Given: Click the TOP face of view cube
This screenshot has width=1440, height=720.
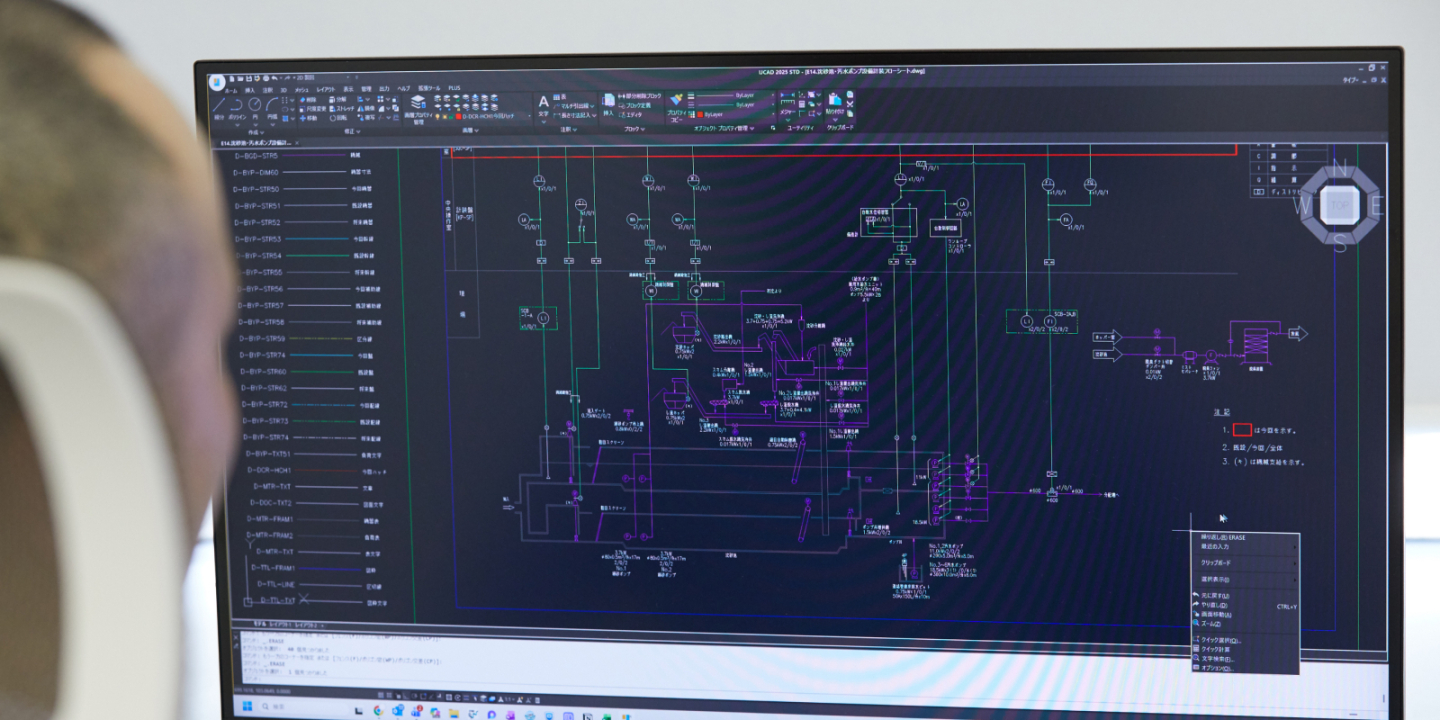Looking at the screenshot, I should (1338, 204).
